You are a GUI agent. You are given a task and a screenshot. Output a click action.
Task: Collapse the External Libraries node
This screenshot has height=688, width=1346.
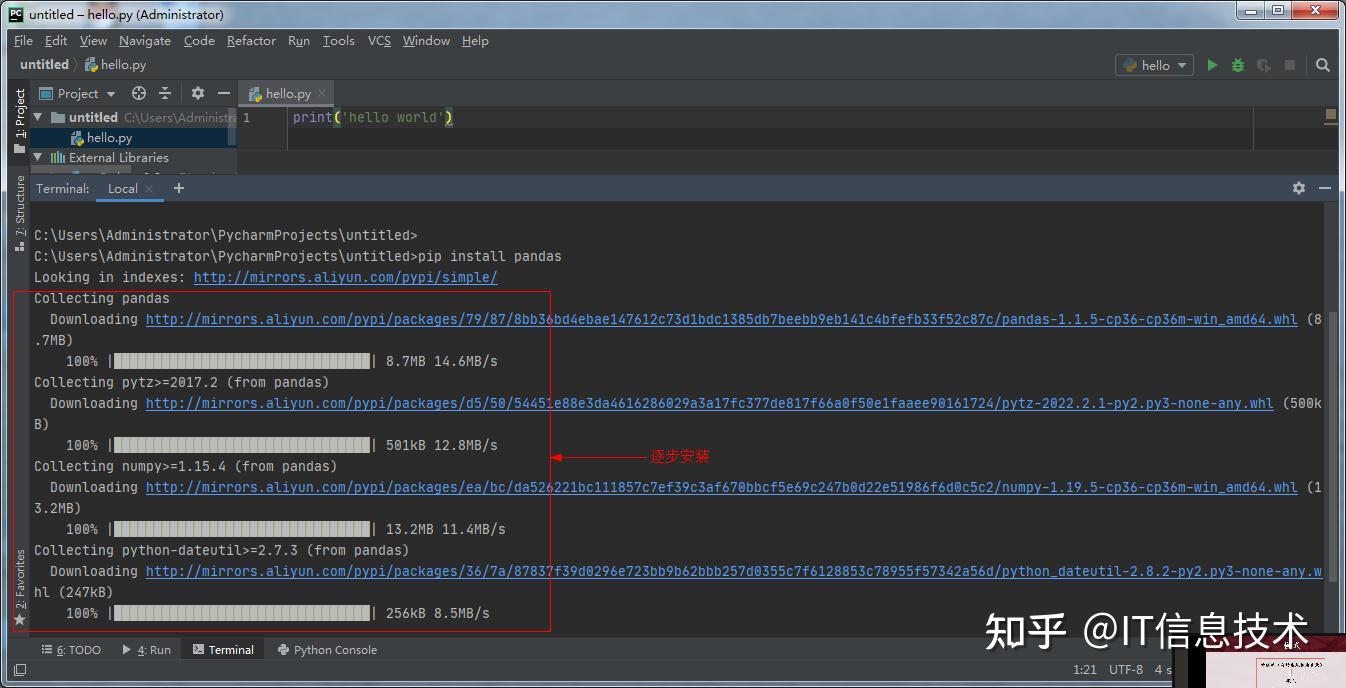37,157
